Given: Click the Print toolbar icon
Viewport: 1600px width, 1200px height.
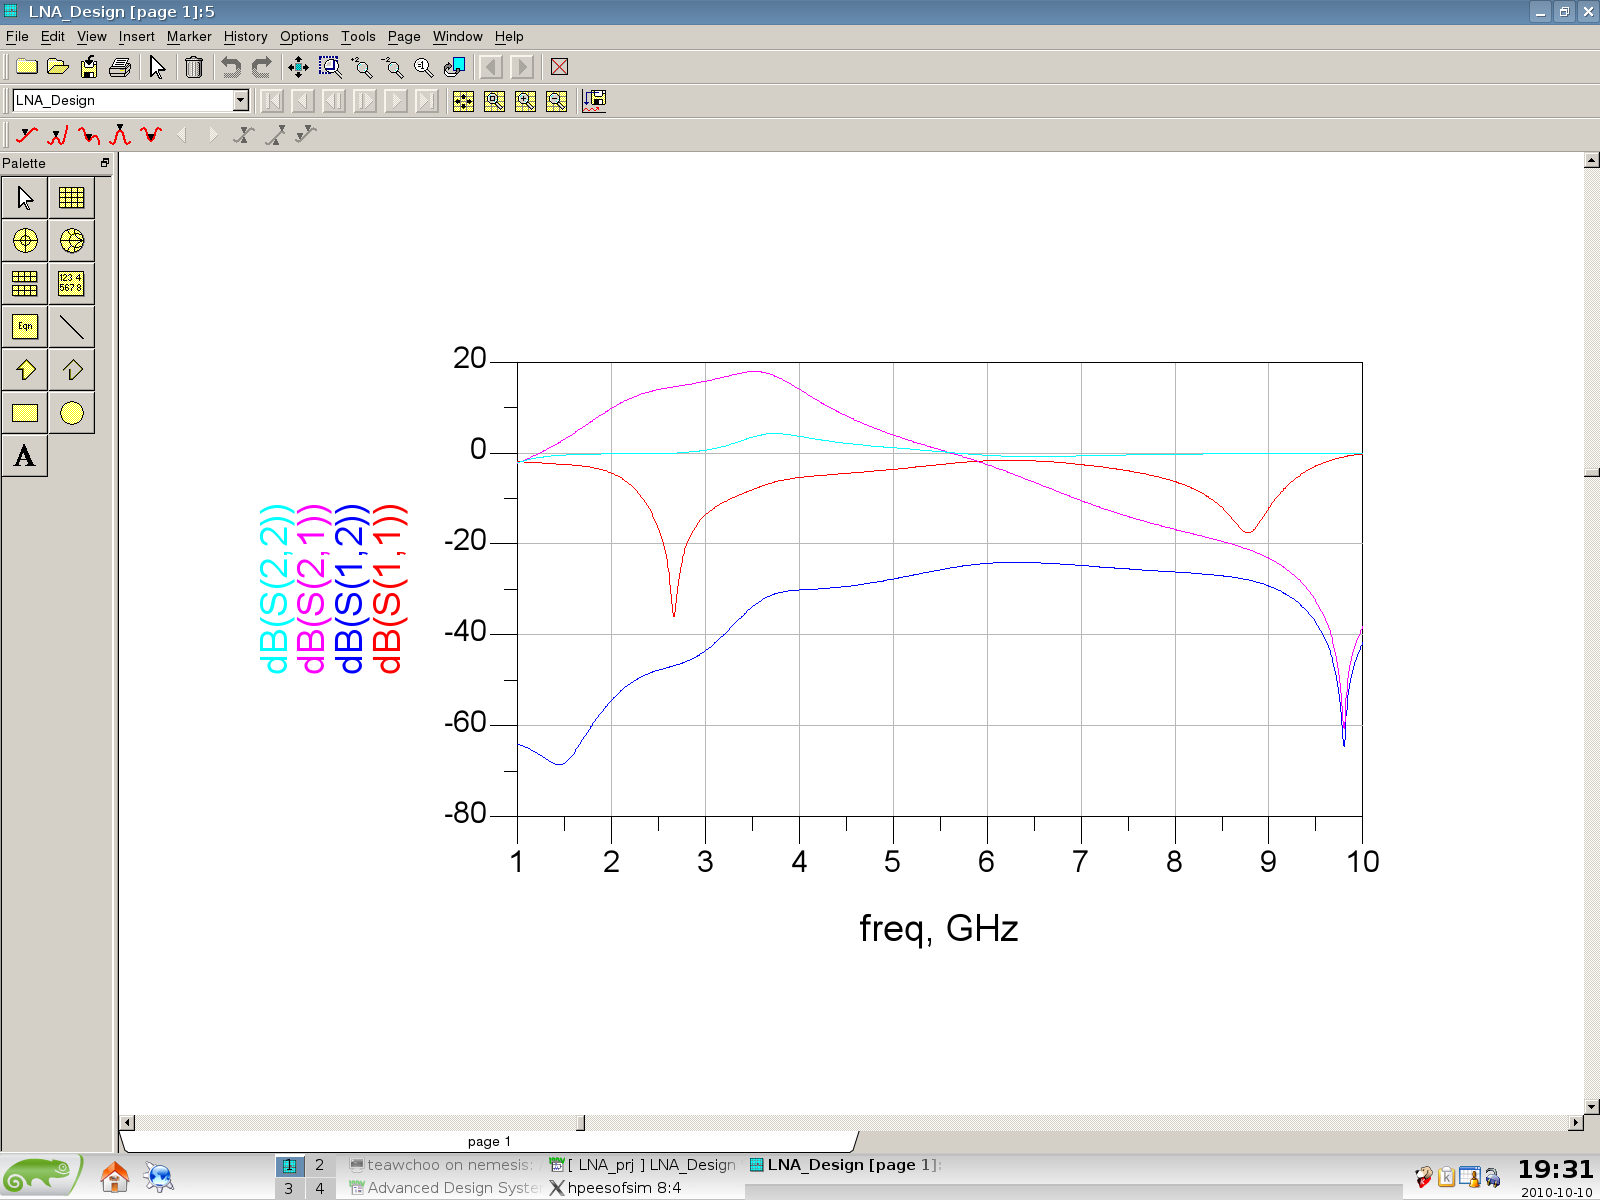Looking at the screenshot, I should 120,67.
